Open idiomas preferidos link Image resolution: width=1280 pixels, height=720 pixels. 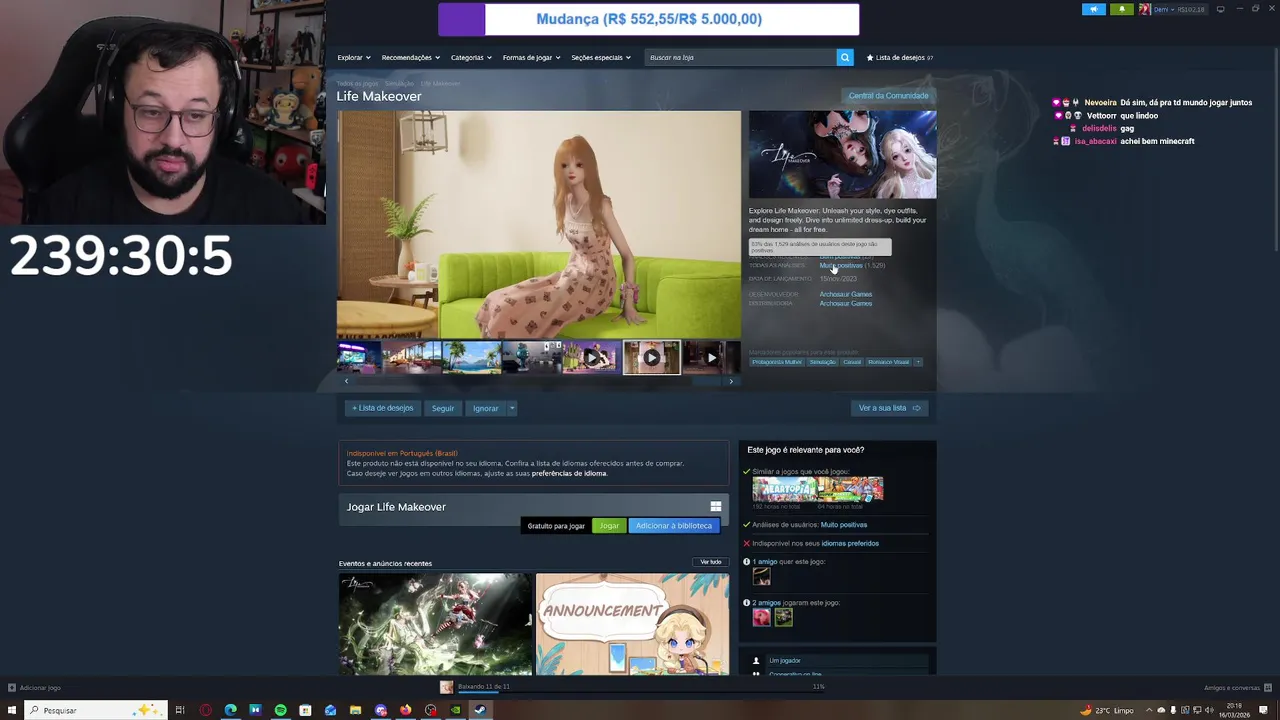click(x=850, y=544)
